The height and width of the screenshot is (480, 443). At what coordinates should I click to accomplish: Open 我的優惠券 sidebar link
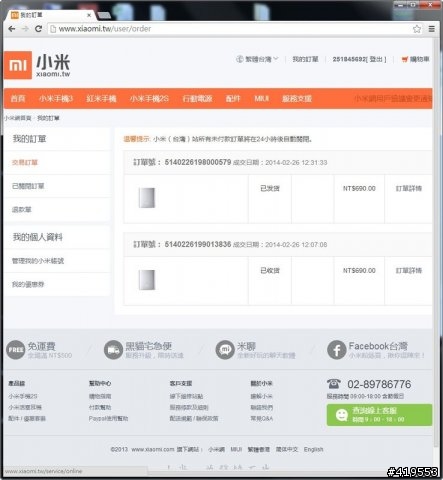point(28,284)
